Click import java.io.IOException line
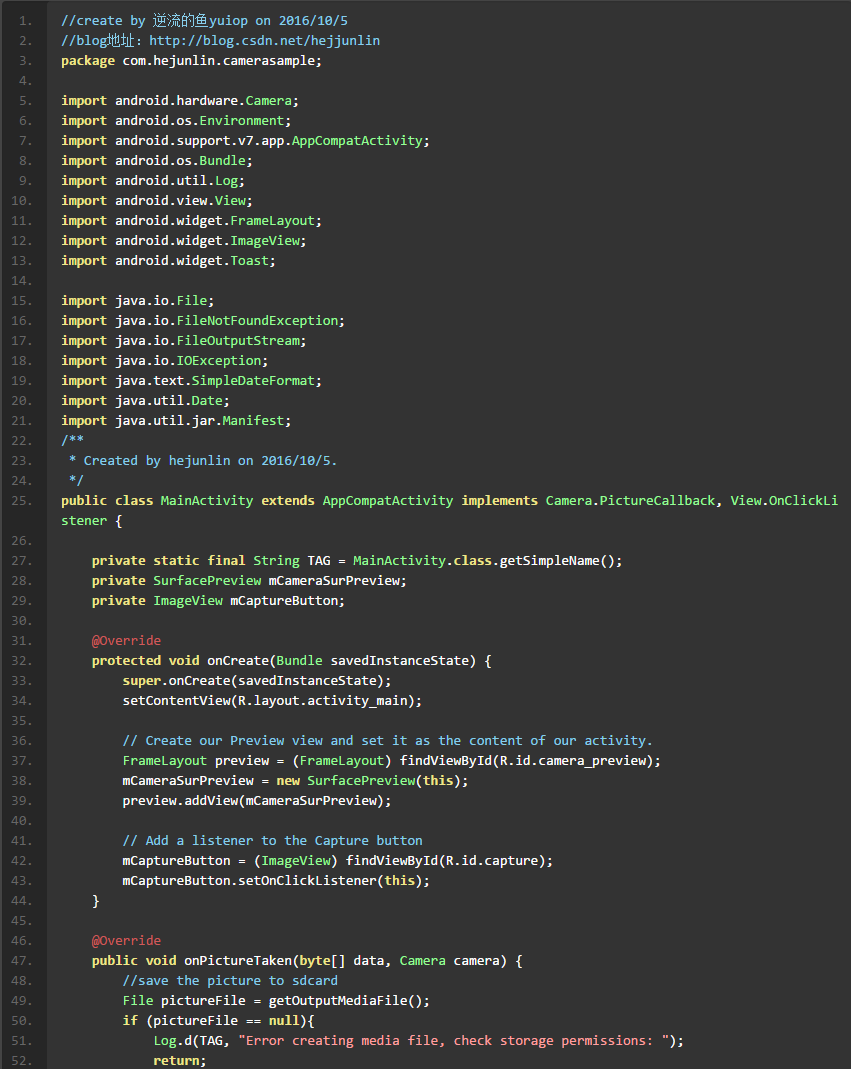Image resolution: width=851 pixels, height=1069 pixels. pyautogui.click(x=164, y=361)
